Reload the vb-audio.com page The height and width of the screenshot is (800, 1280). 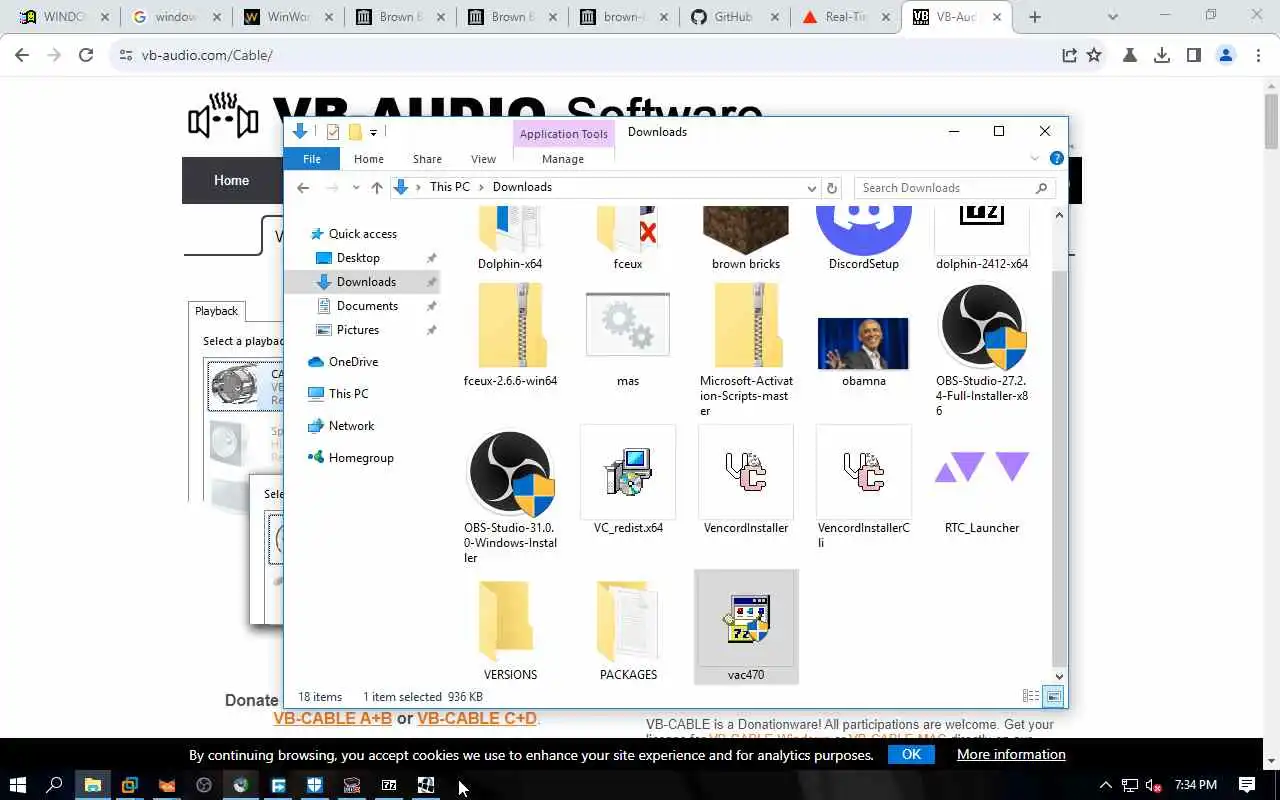[x=86, y=55]
